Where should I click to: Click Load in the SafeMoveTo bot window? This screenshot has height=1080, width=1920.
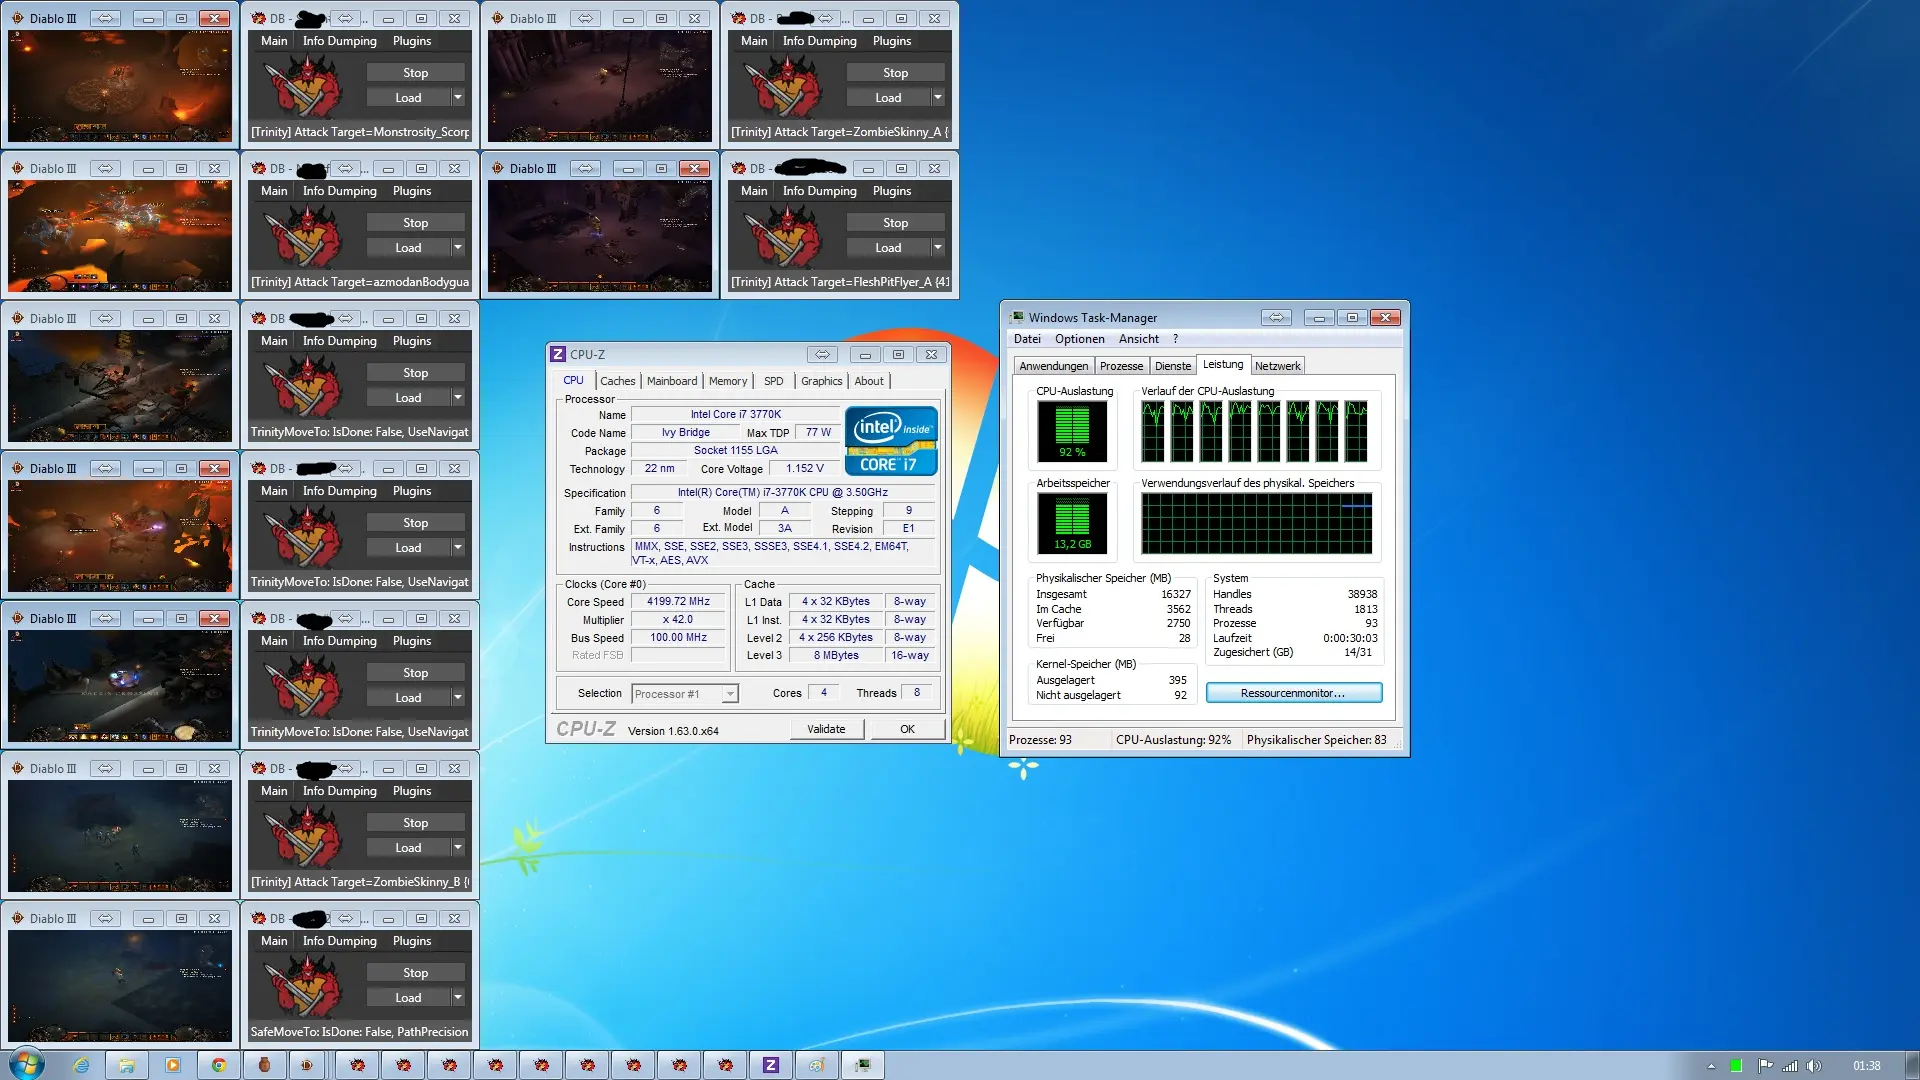pos(408,998)
